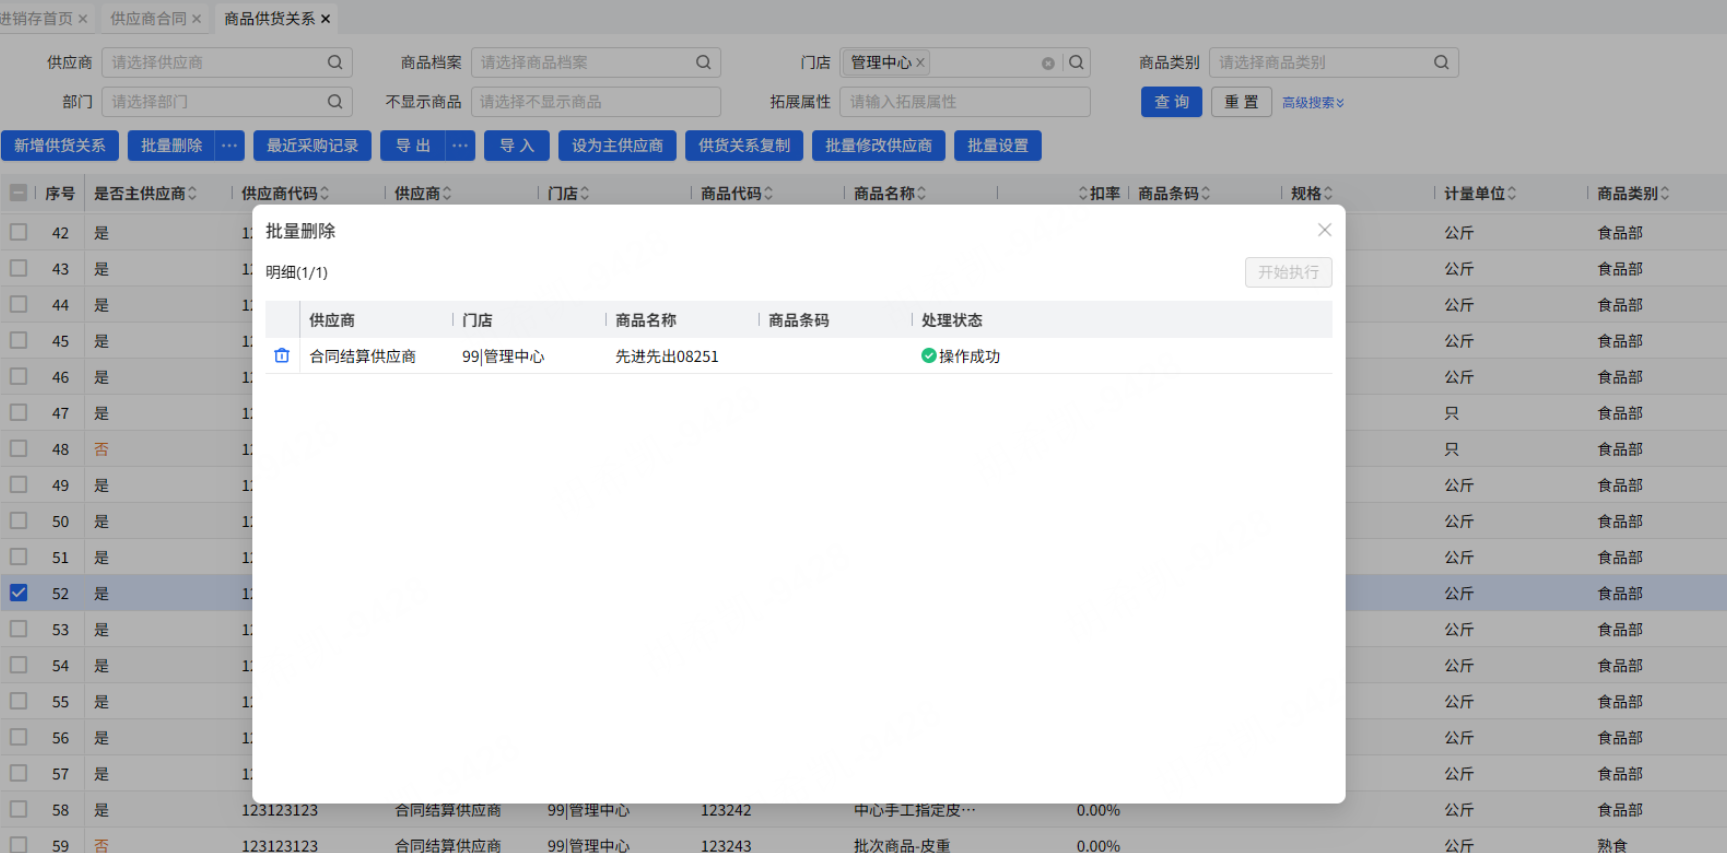Toggle the select-all checkbox in the table header

point(19,193)
